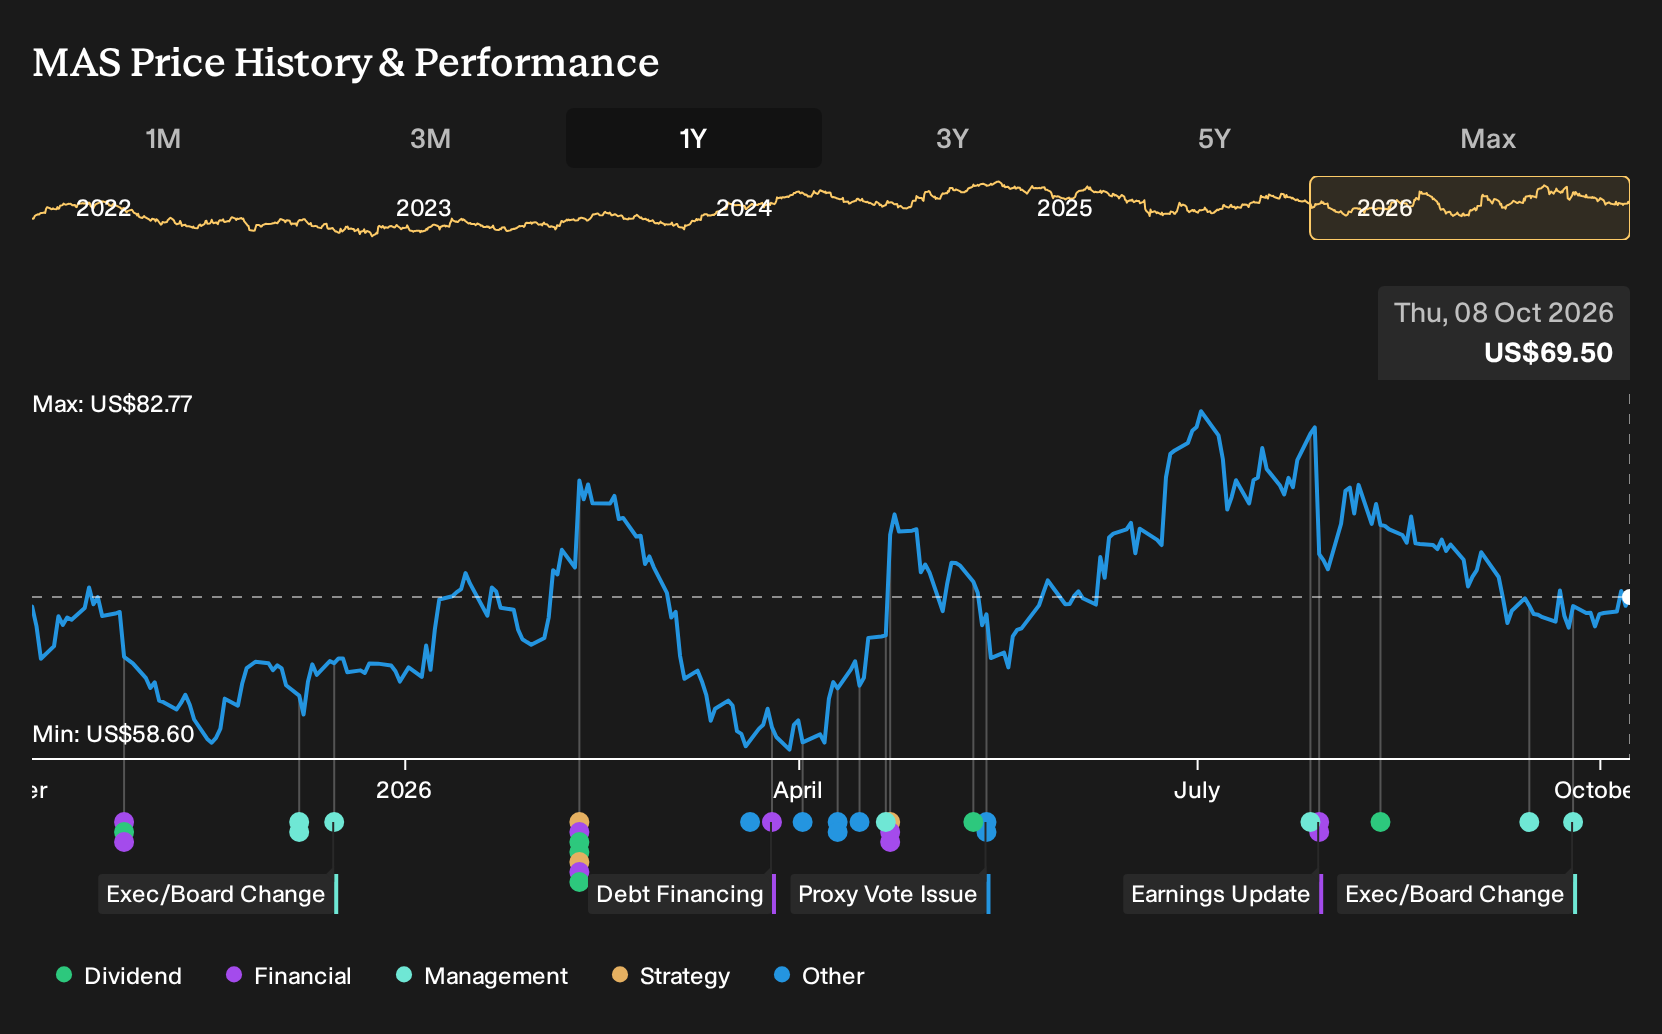Click the highlighted 2026 range selector window
The image size is (1662, 1034).
[1469, 208]
